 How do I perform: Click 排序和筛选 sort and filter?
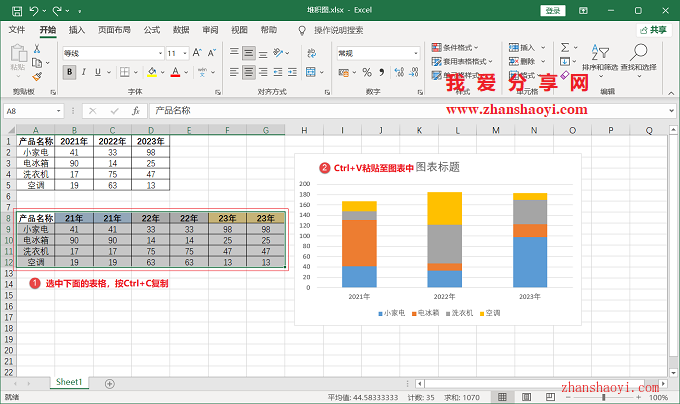tap(600, 59)
